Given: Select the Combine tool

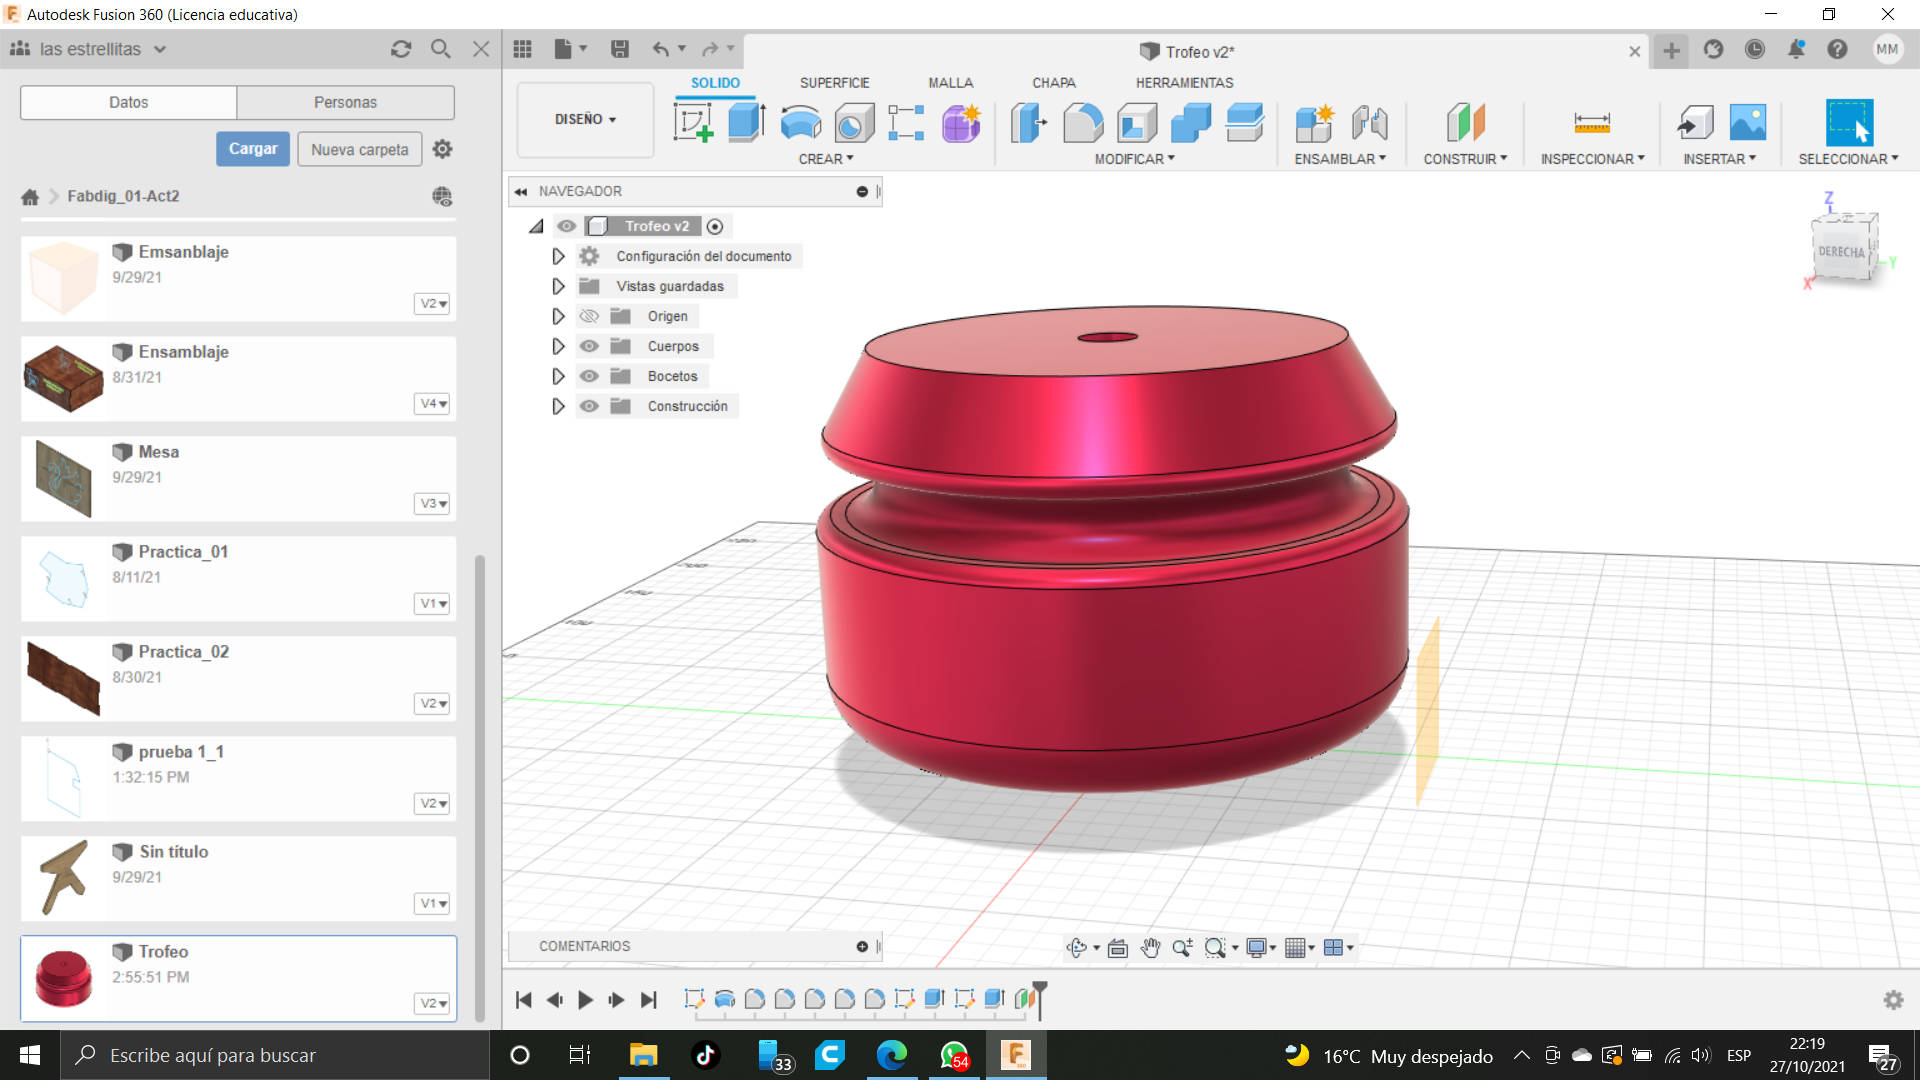Looking at the screenshot, I should point(1191,123).
